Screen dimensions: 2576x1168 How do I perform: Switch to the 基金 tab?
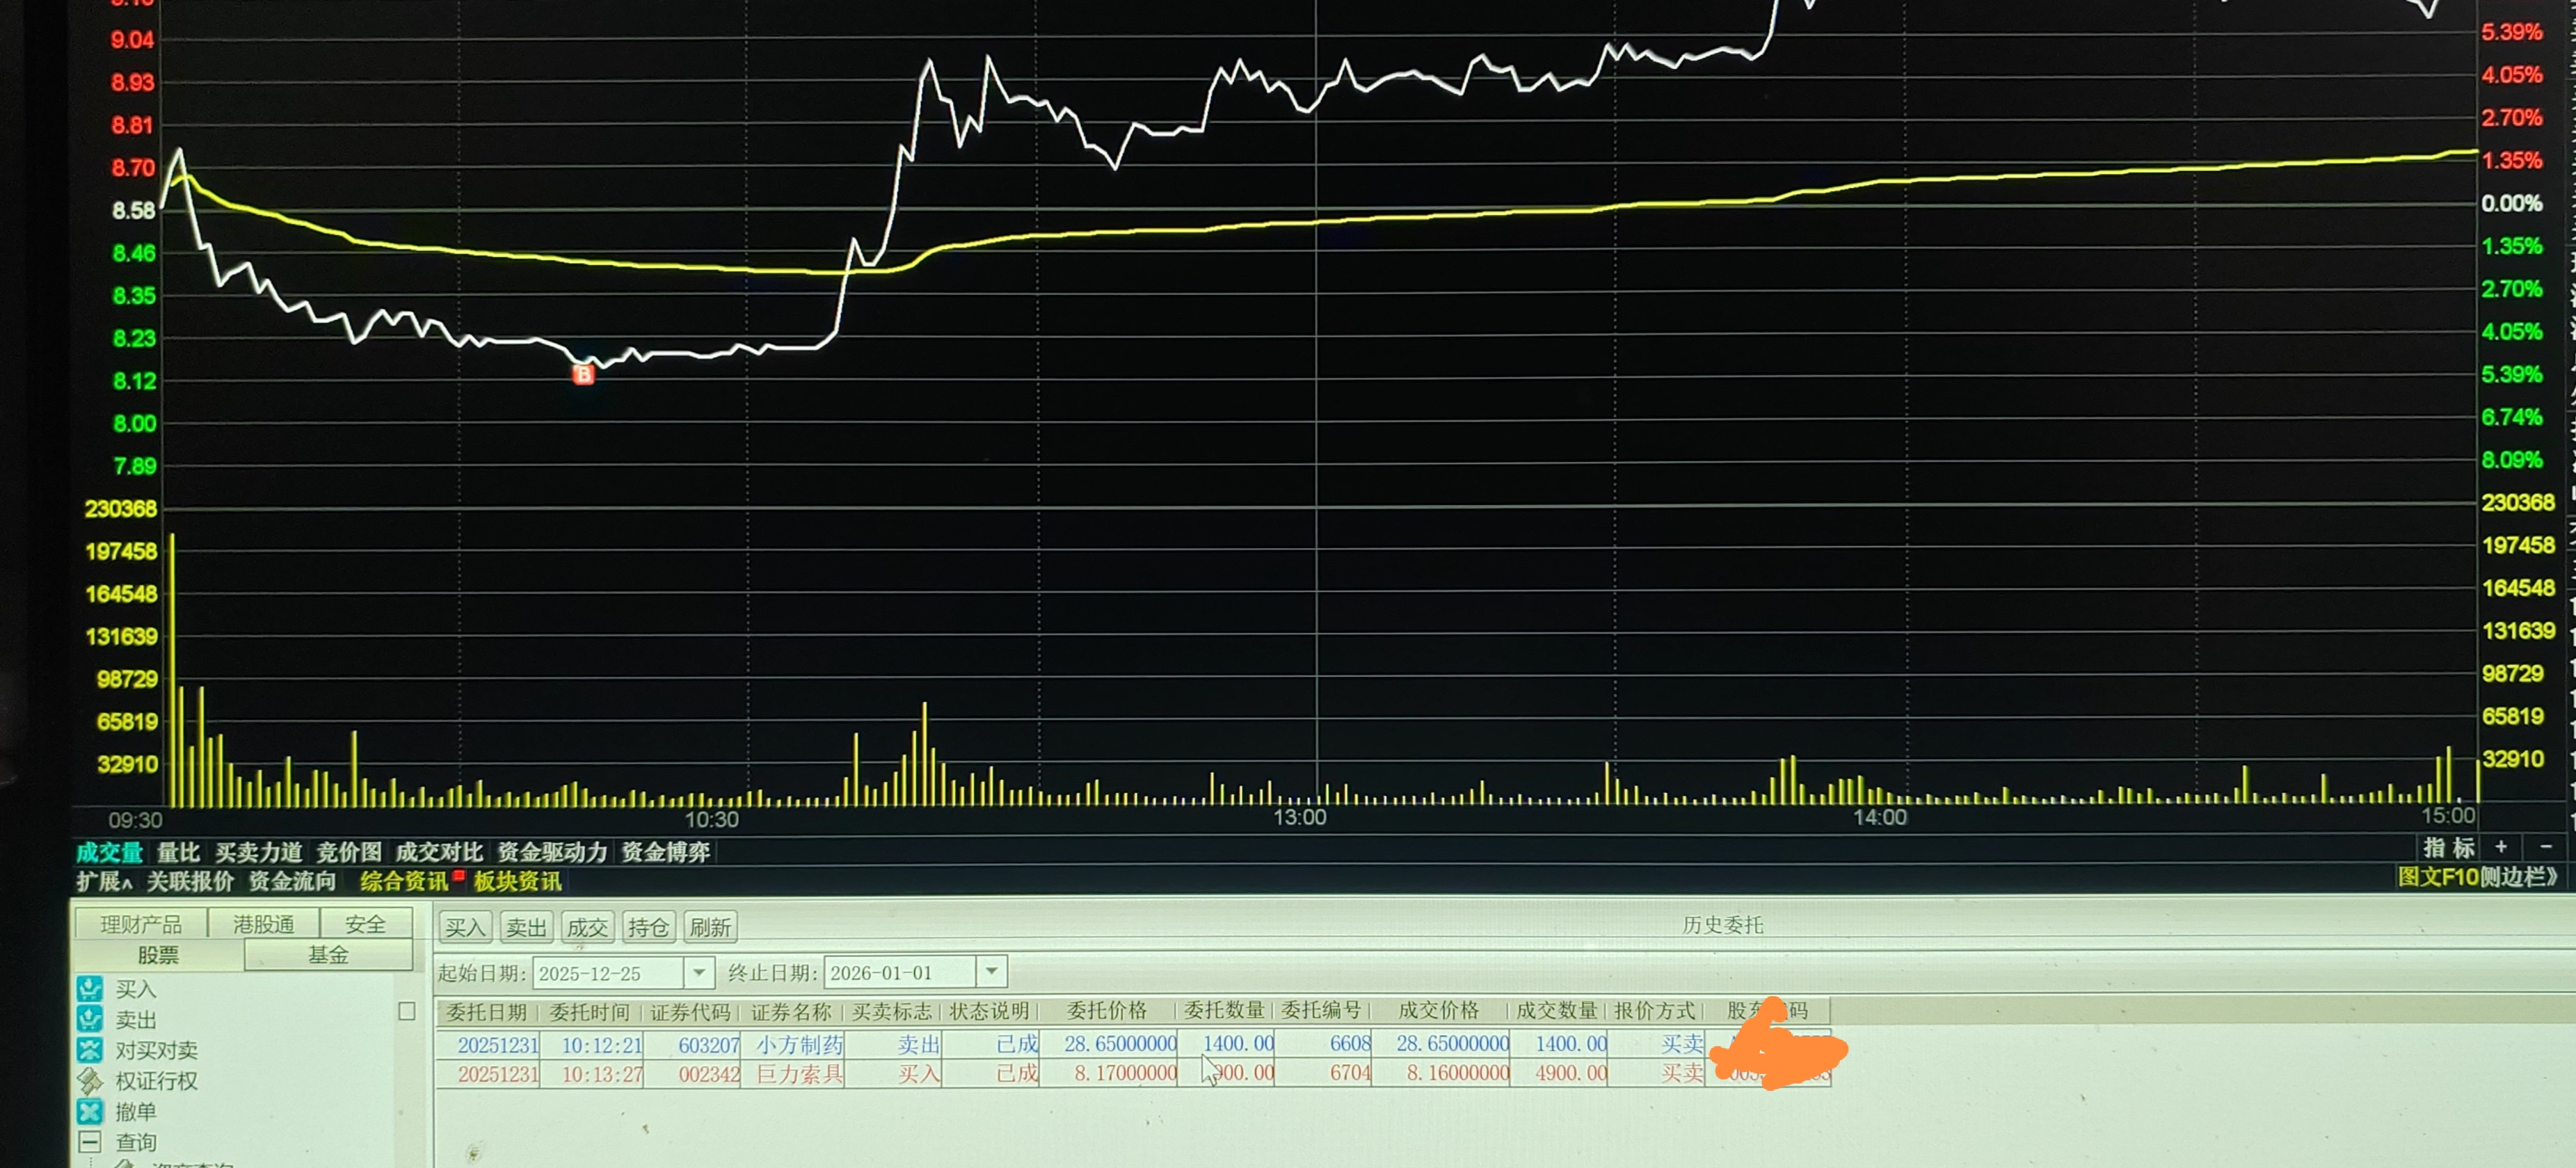(x=328, y=955)
